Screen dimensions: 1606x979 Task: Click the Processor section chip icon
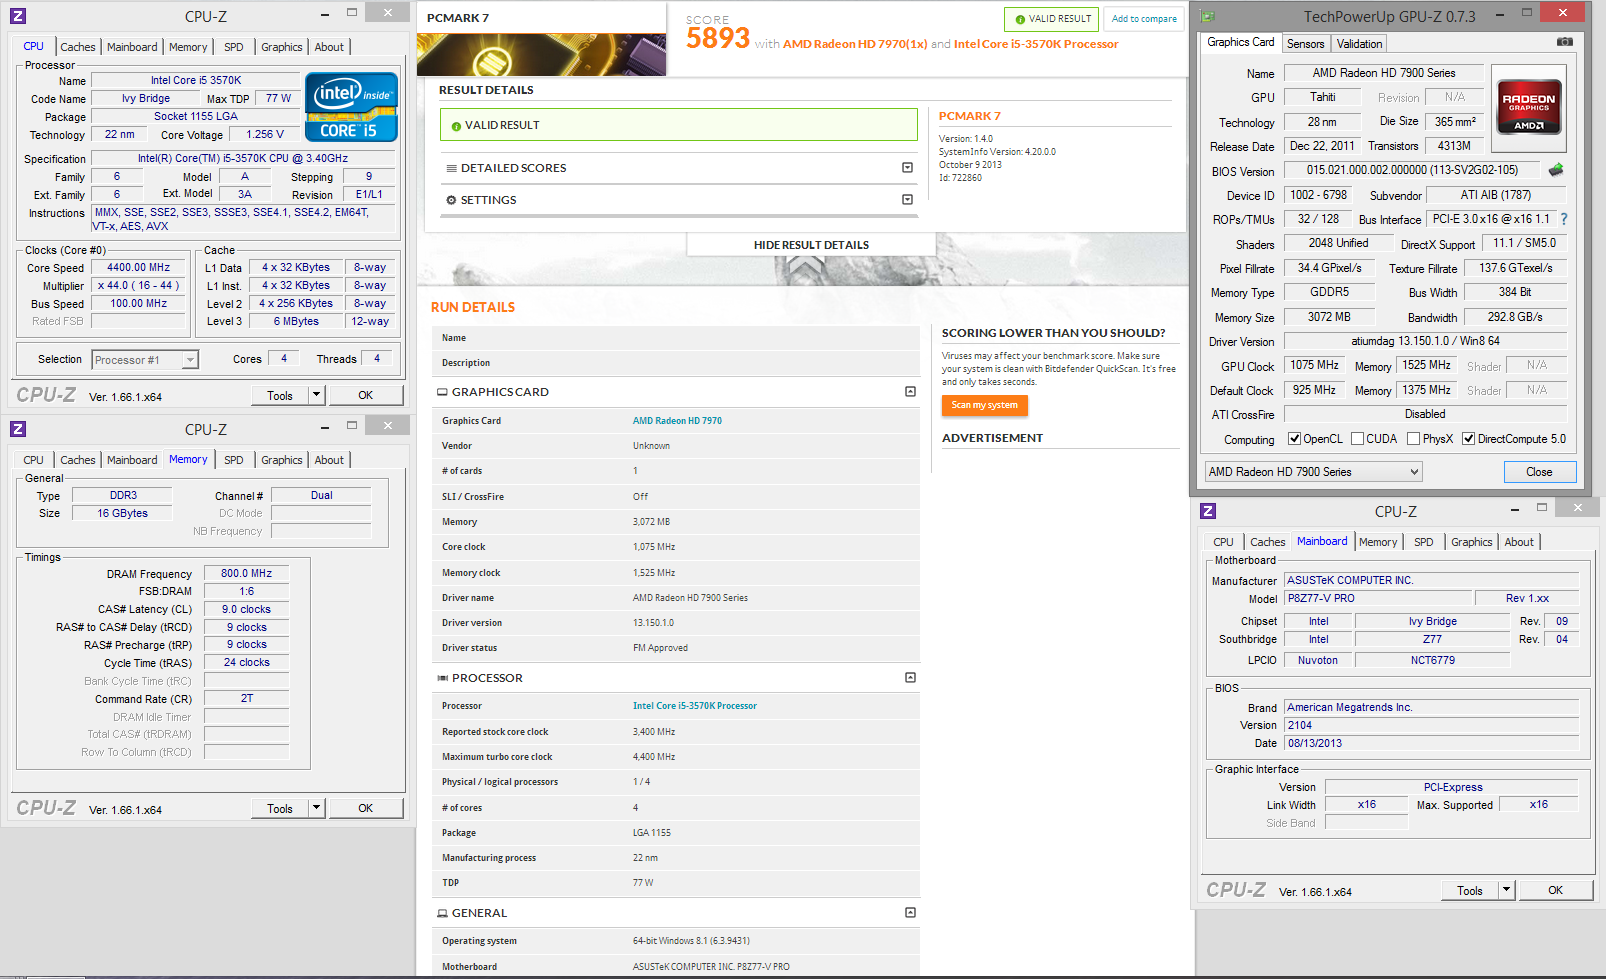pos(442,678)
